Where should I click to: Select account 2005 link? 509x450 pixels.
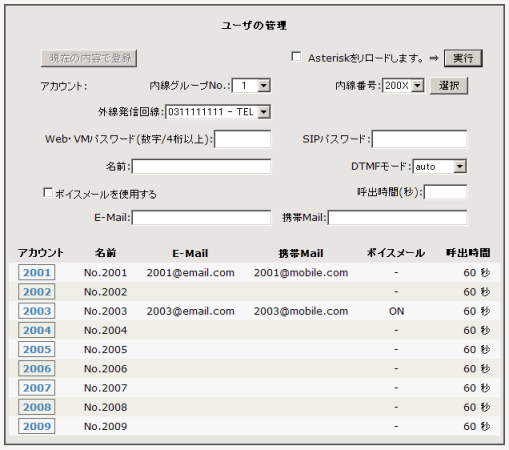point(37,349)
